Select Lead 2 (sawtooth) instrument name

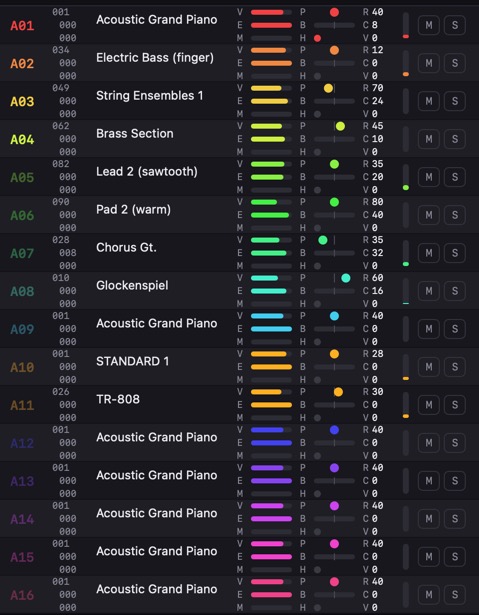point(147,172)
